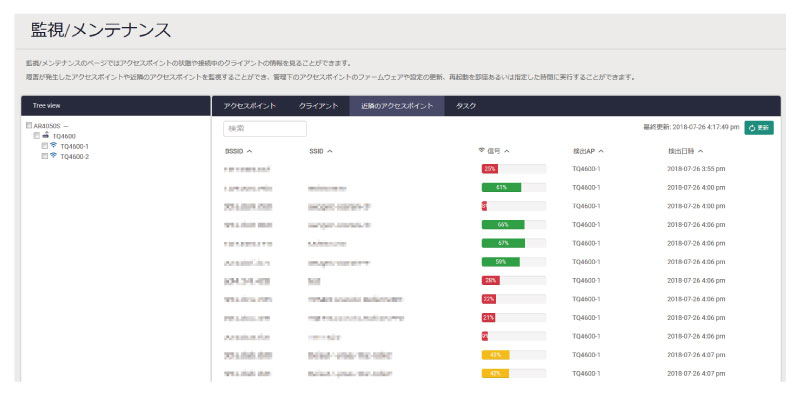Collapse the AR4050S tree node

tap(66, 126)
